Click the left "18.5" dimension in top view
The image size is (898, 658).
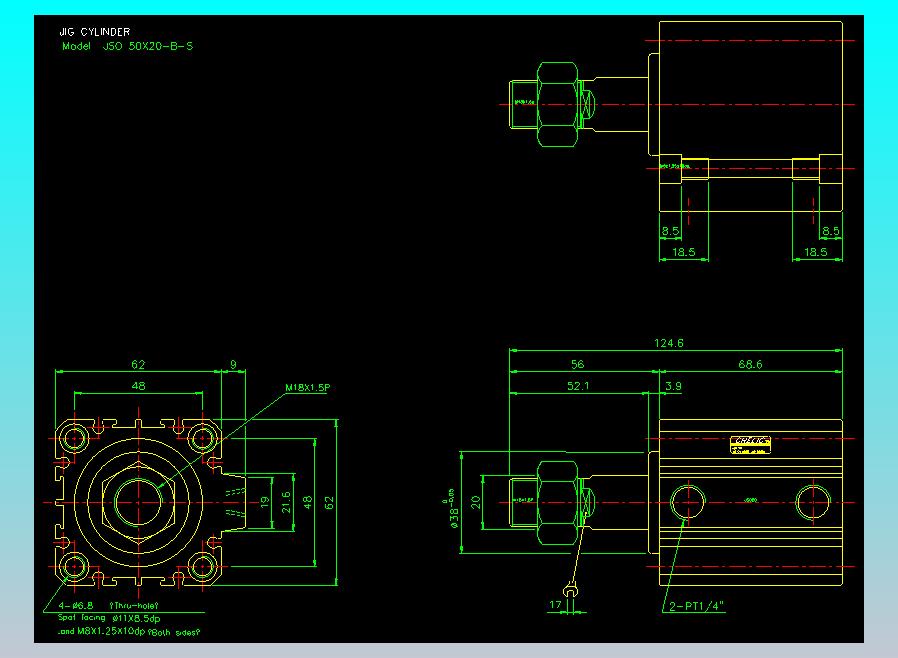tap(683, 252)
